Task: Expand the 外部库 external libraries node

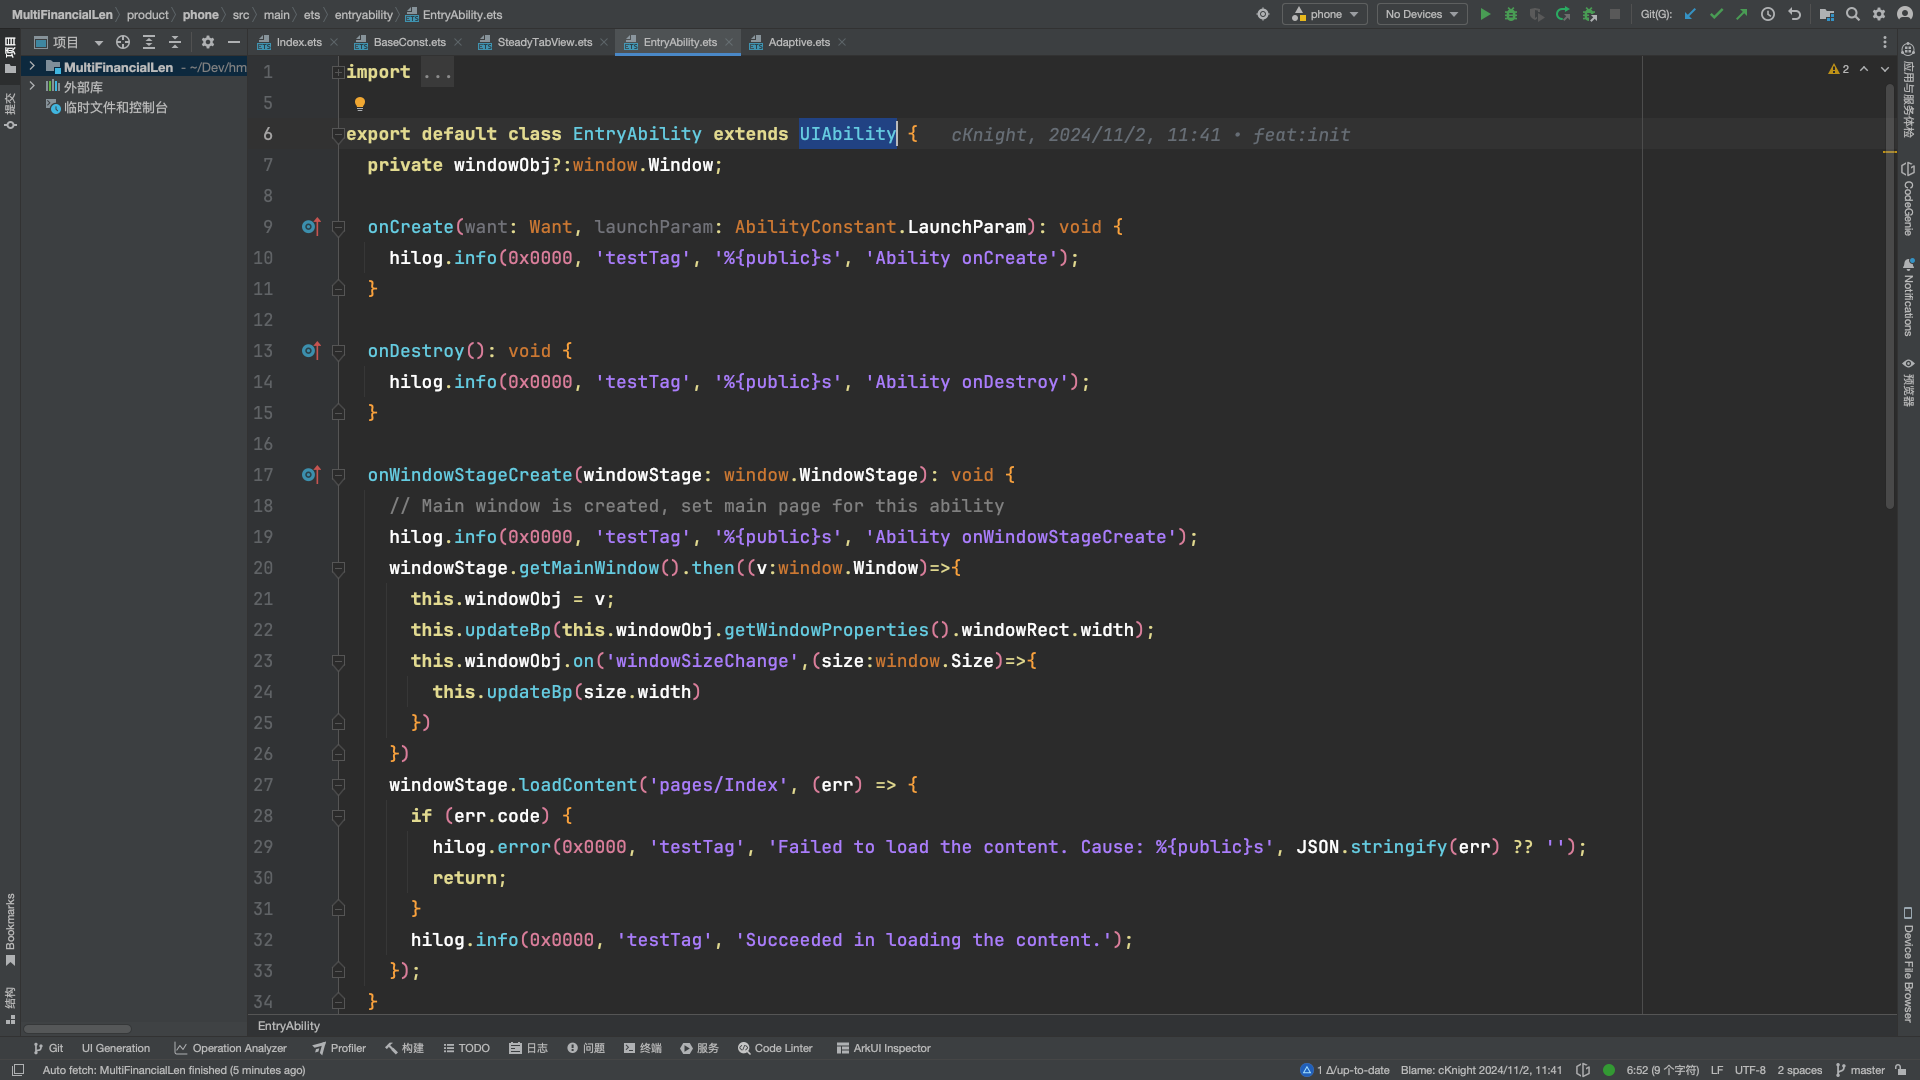Action: (32, 86)
